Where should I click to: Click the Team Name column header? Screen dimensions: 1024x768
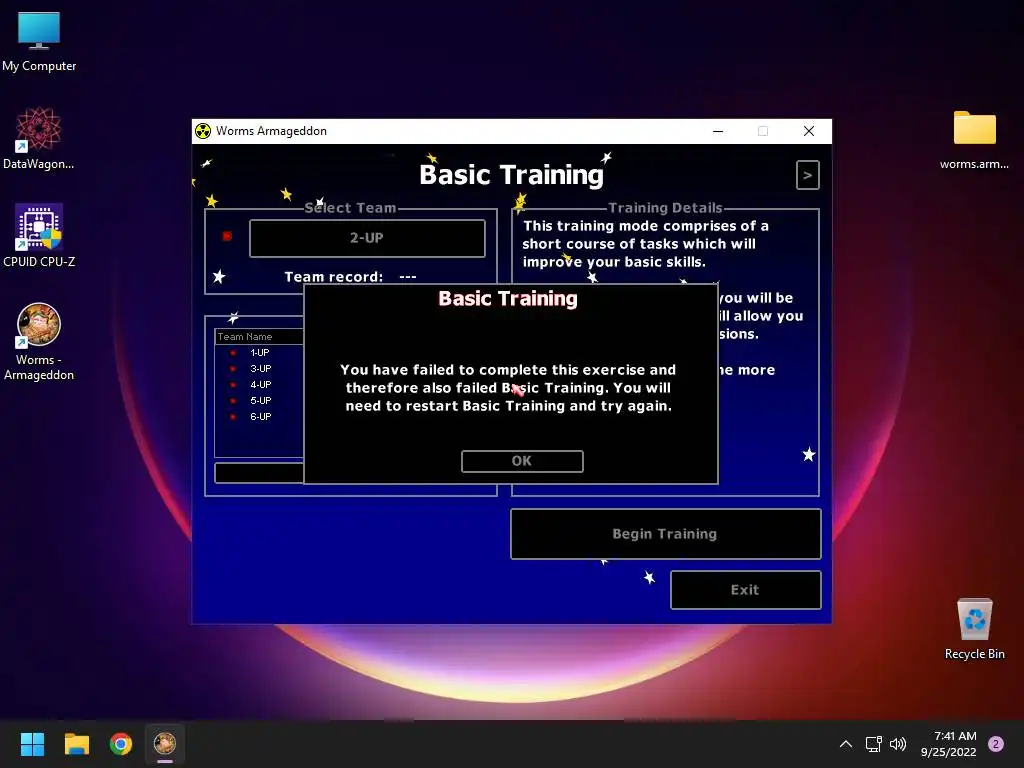click(259, 336)
